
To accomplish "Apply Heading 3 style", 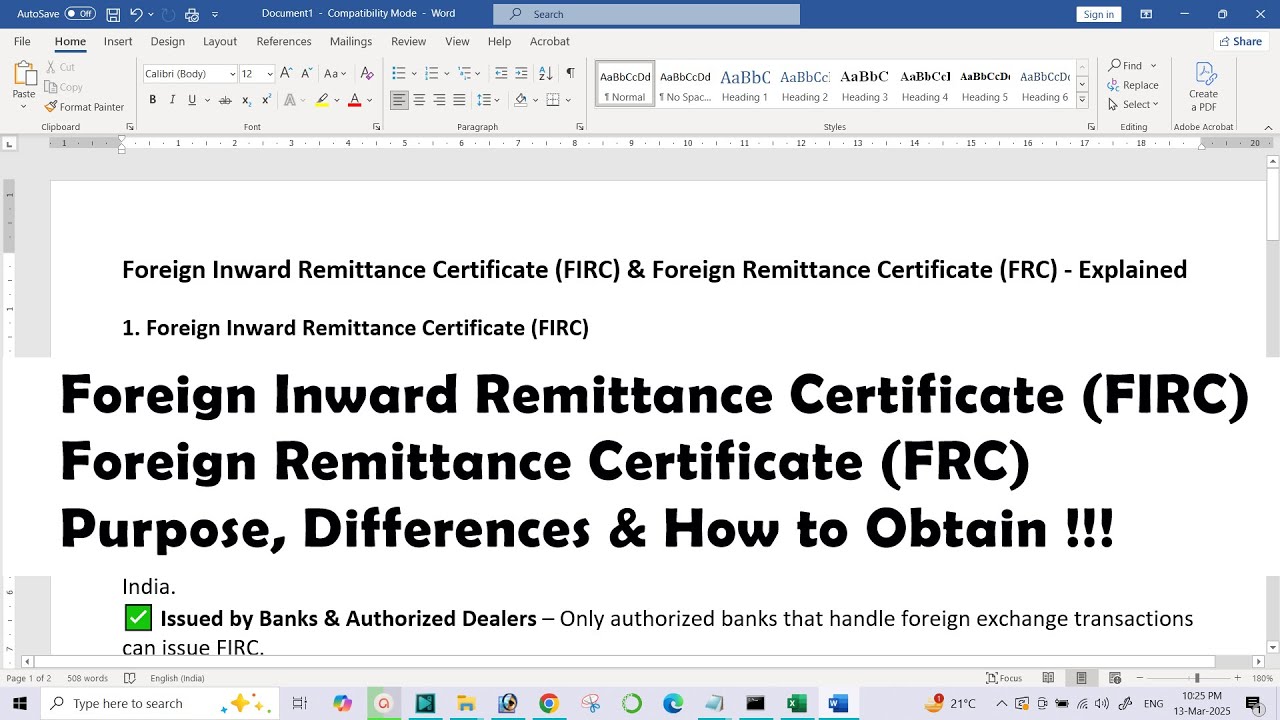I will click(x=865, y=83).
